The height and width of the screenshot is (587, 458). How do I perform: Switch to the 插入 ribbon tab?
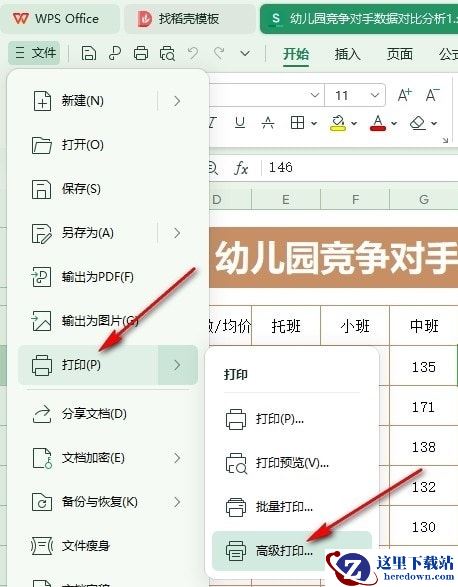coord(348,54)
